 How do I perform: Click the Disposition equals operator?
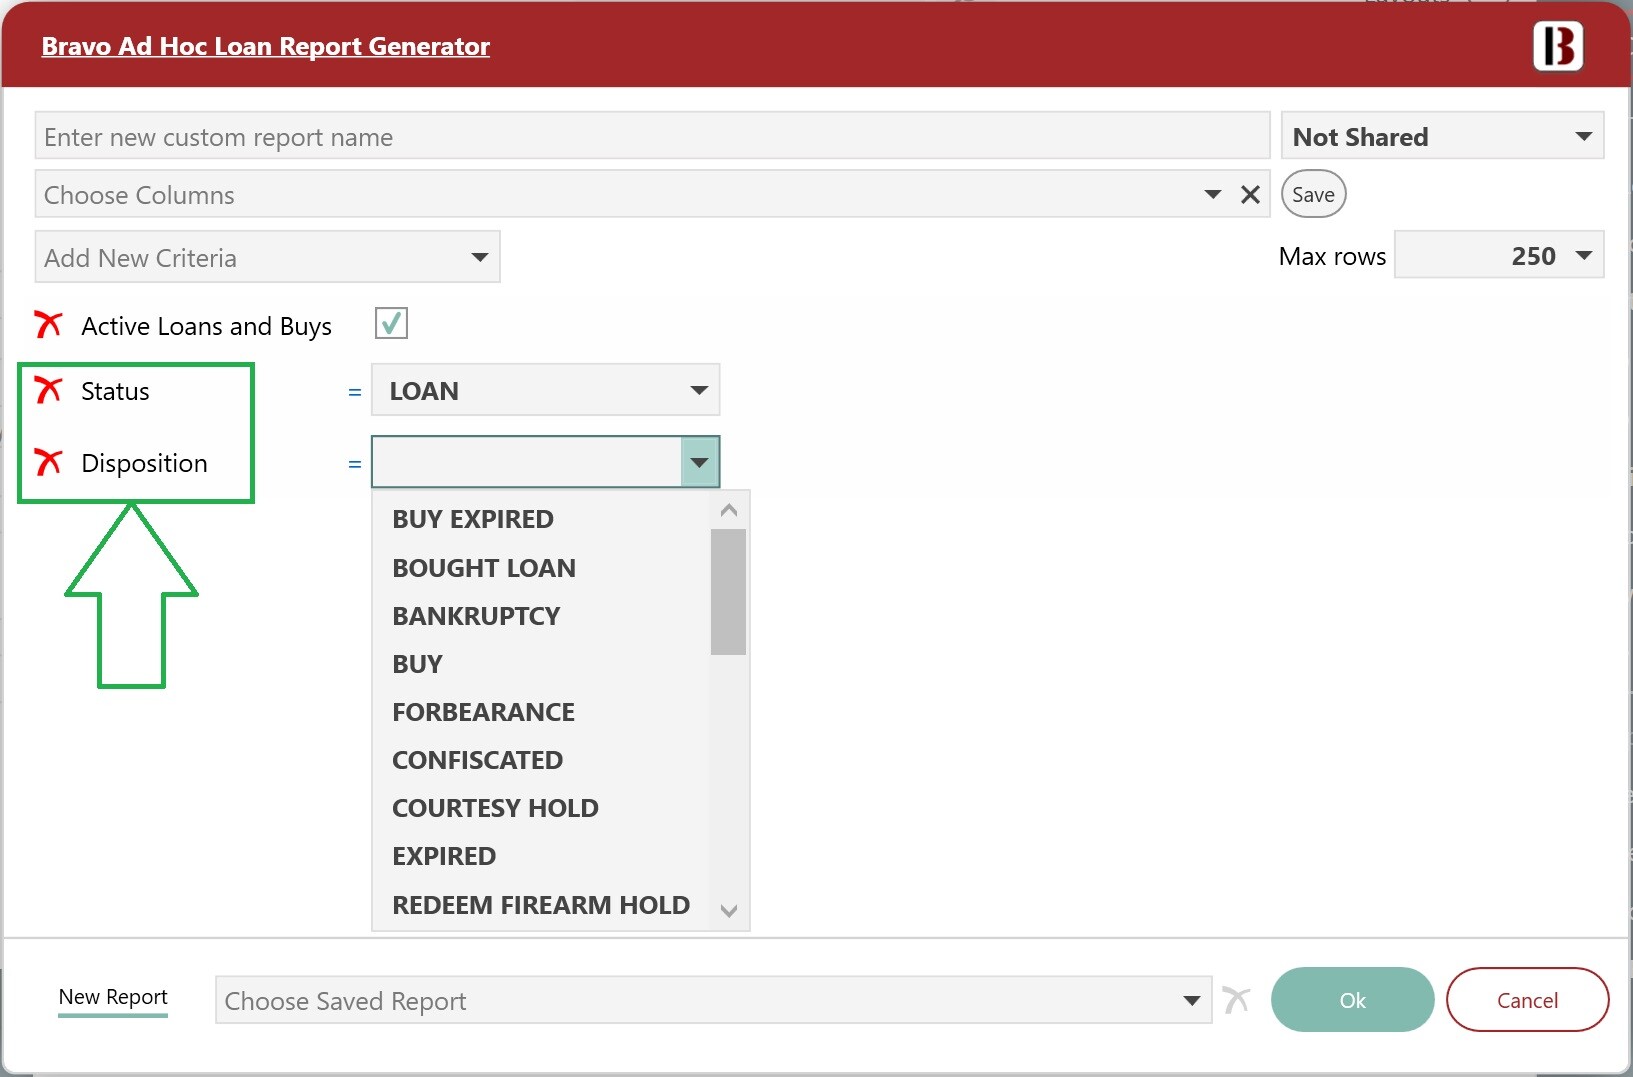click(354, 464)
